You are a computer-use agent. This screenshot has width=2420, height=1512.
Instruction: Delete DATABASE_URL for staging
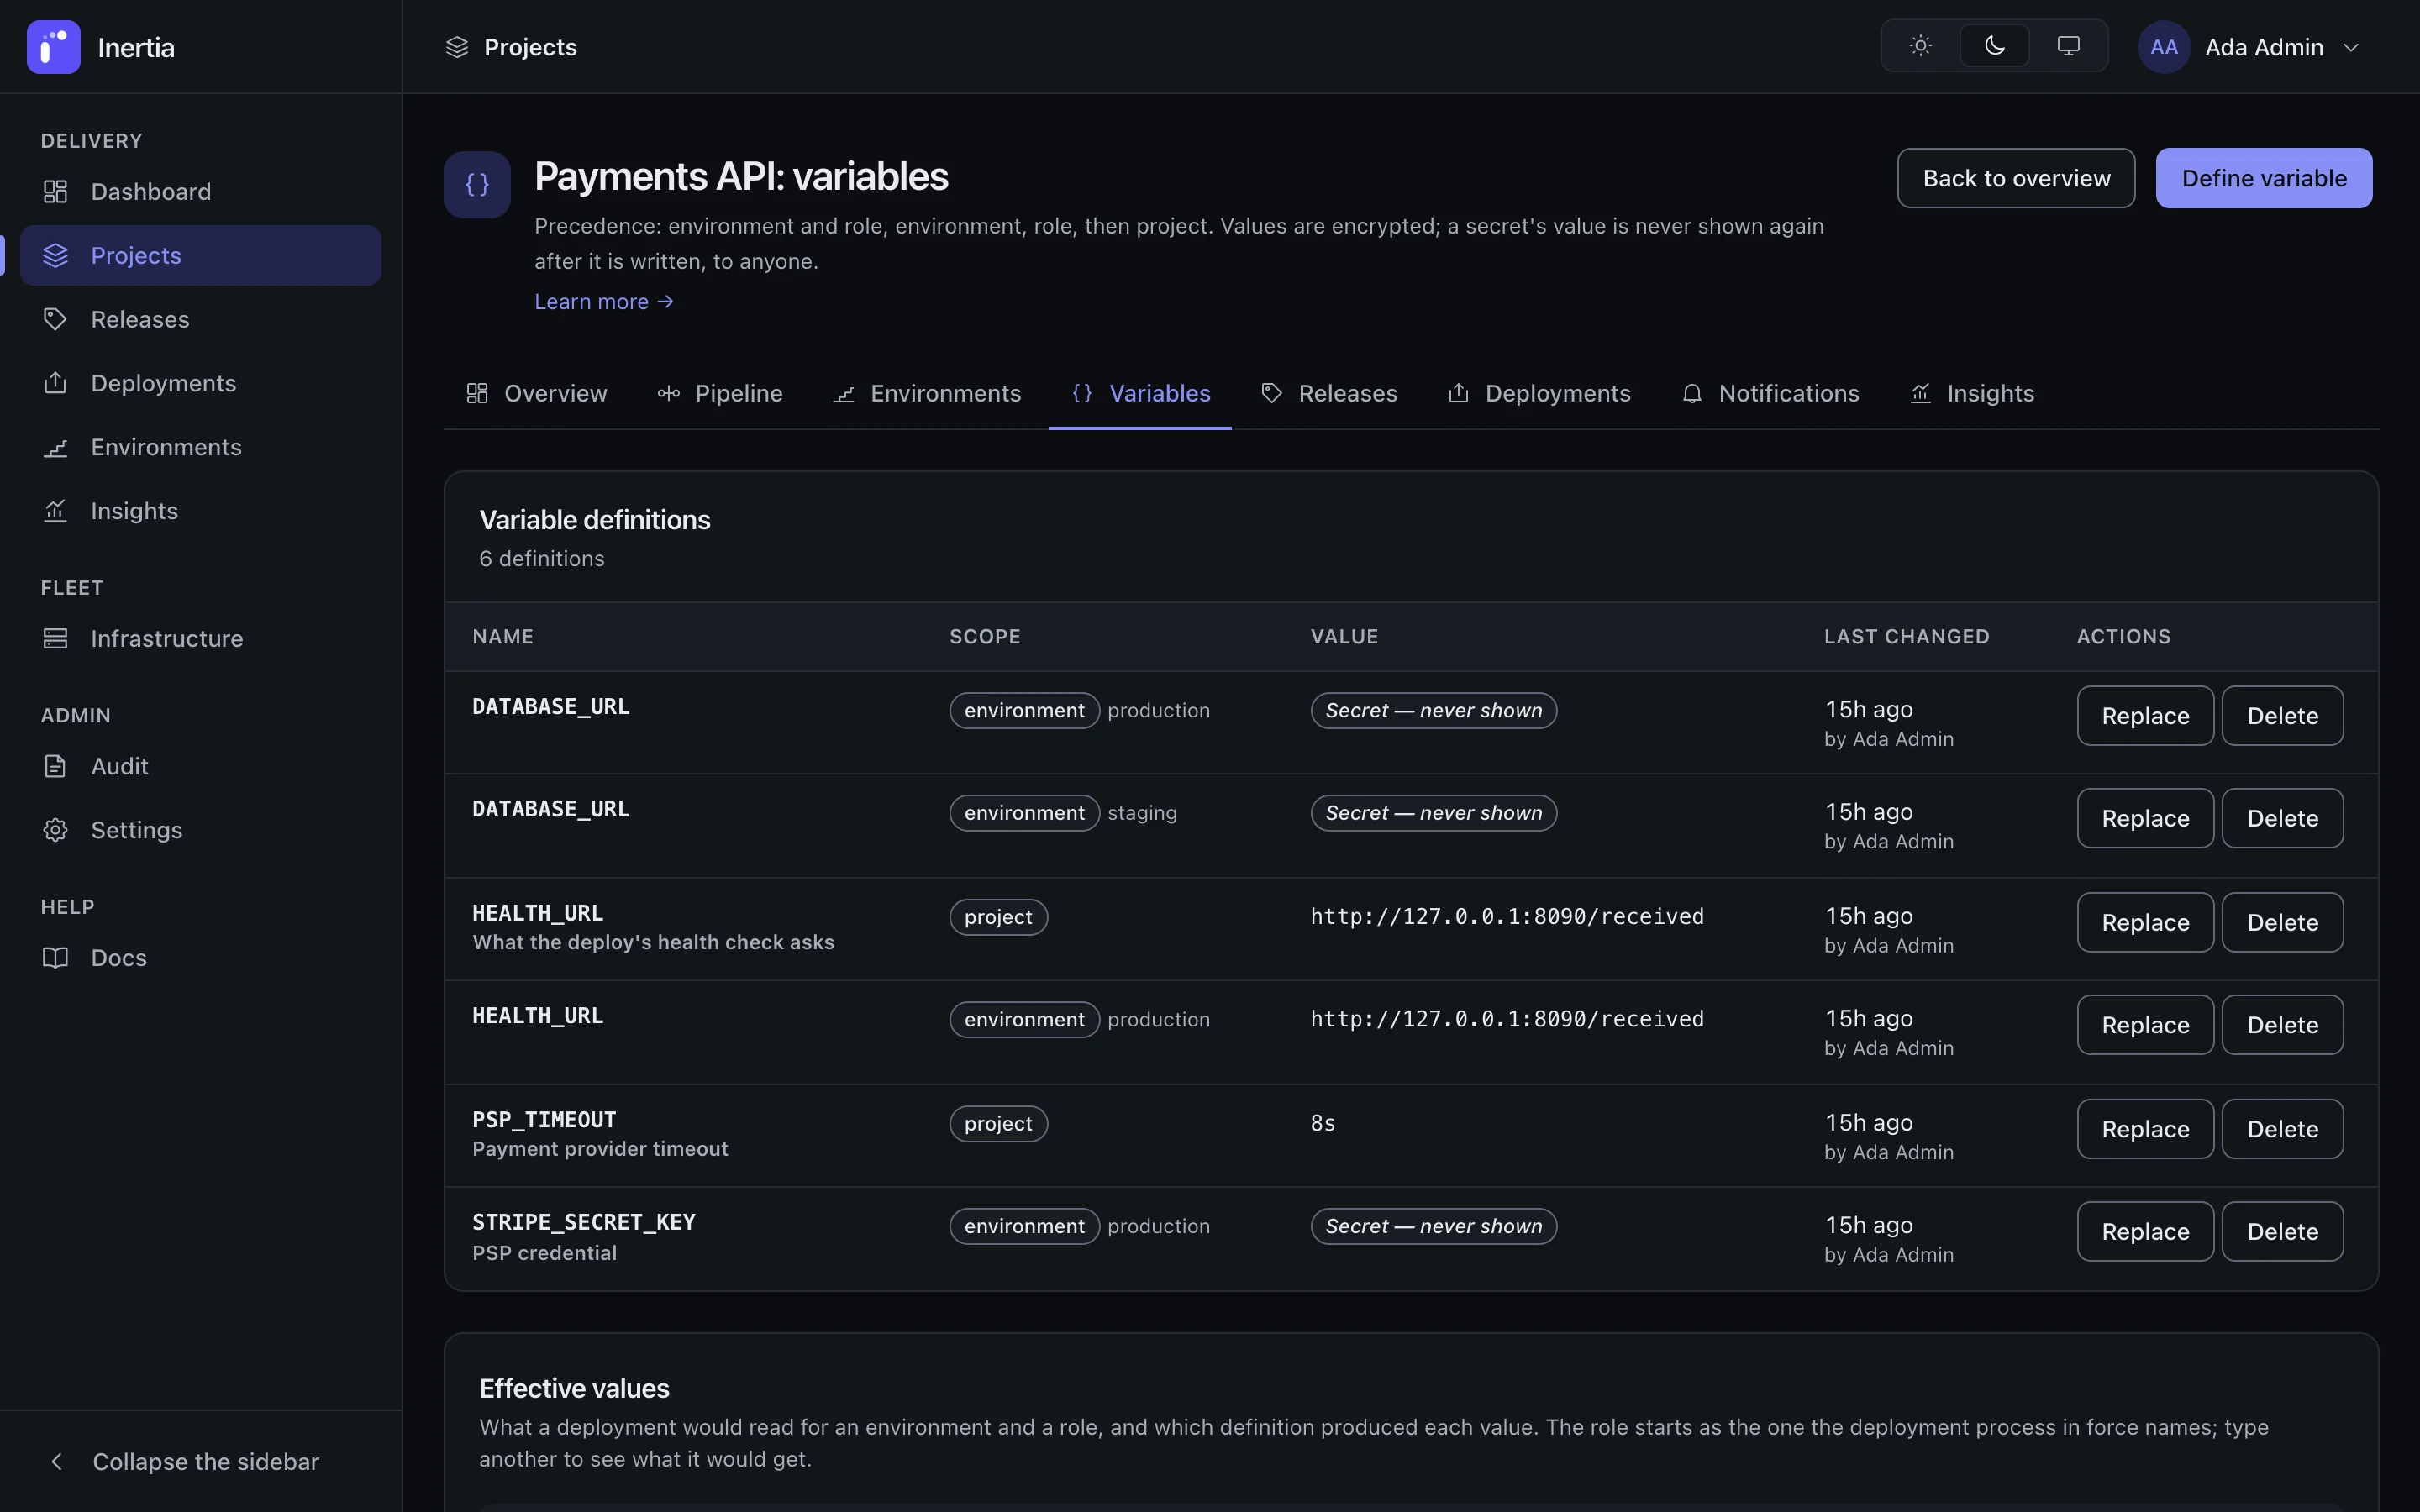pyautogui.click(x=2282, y=818)
